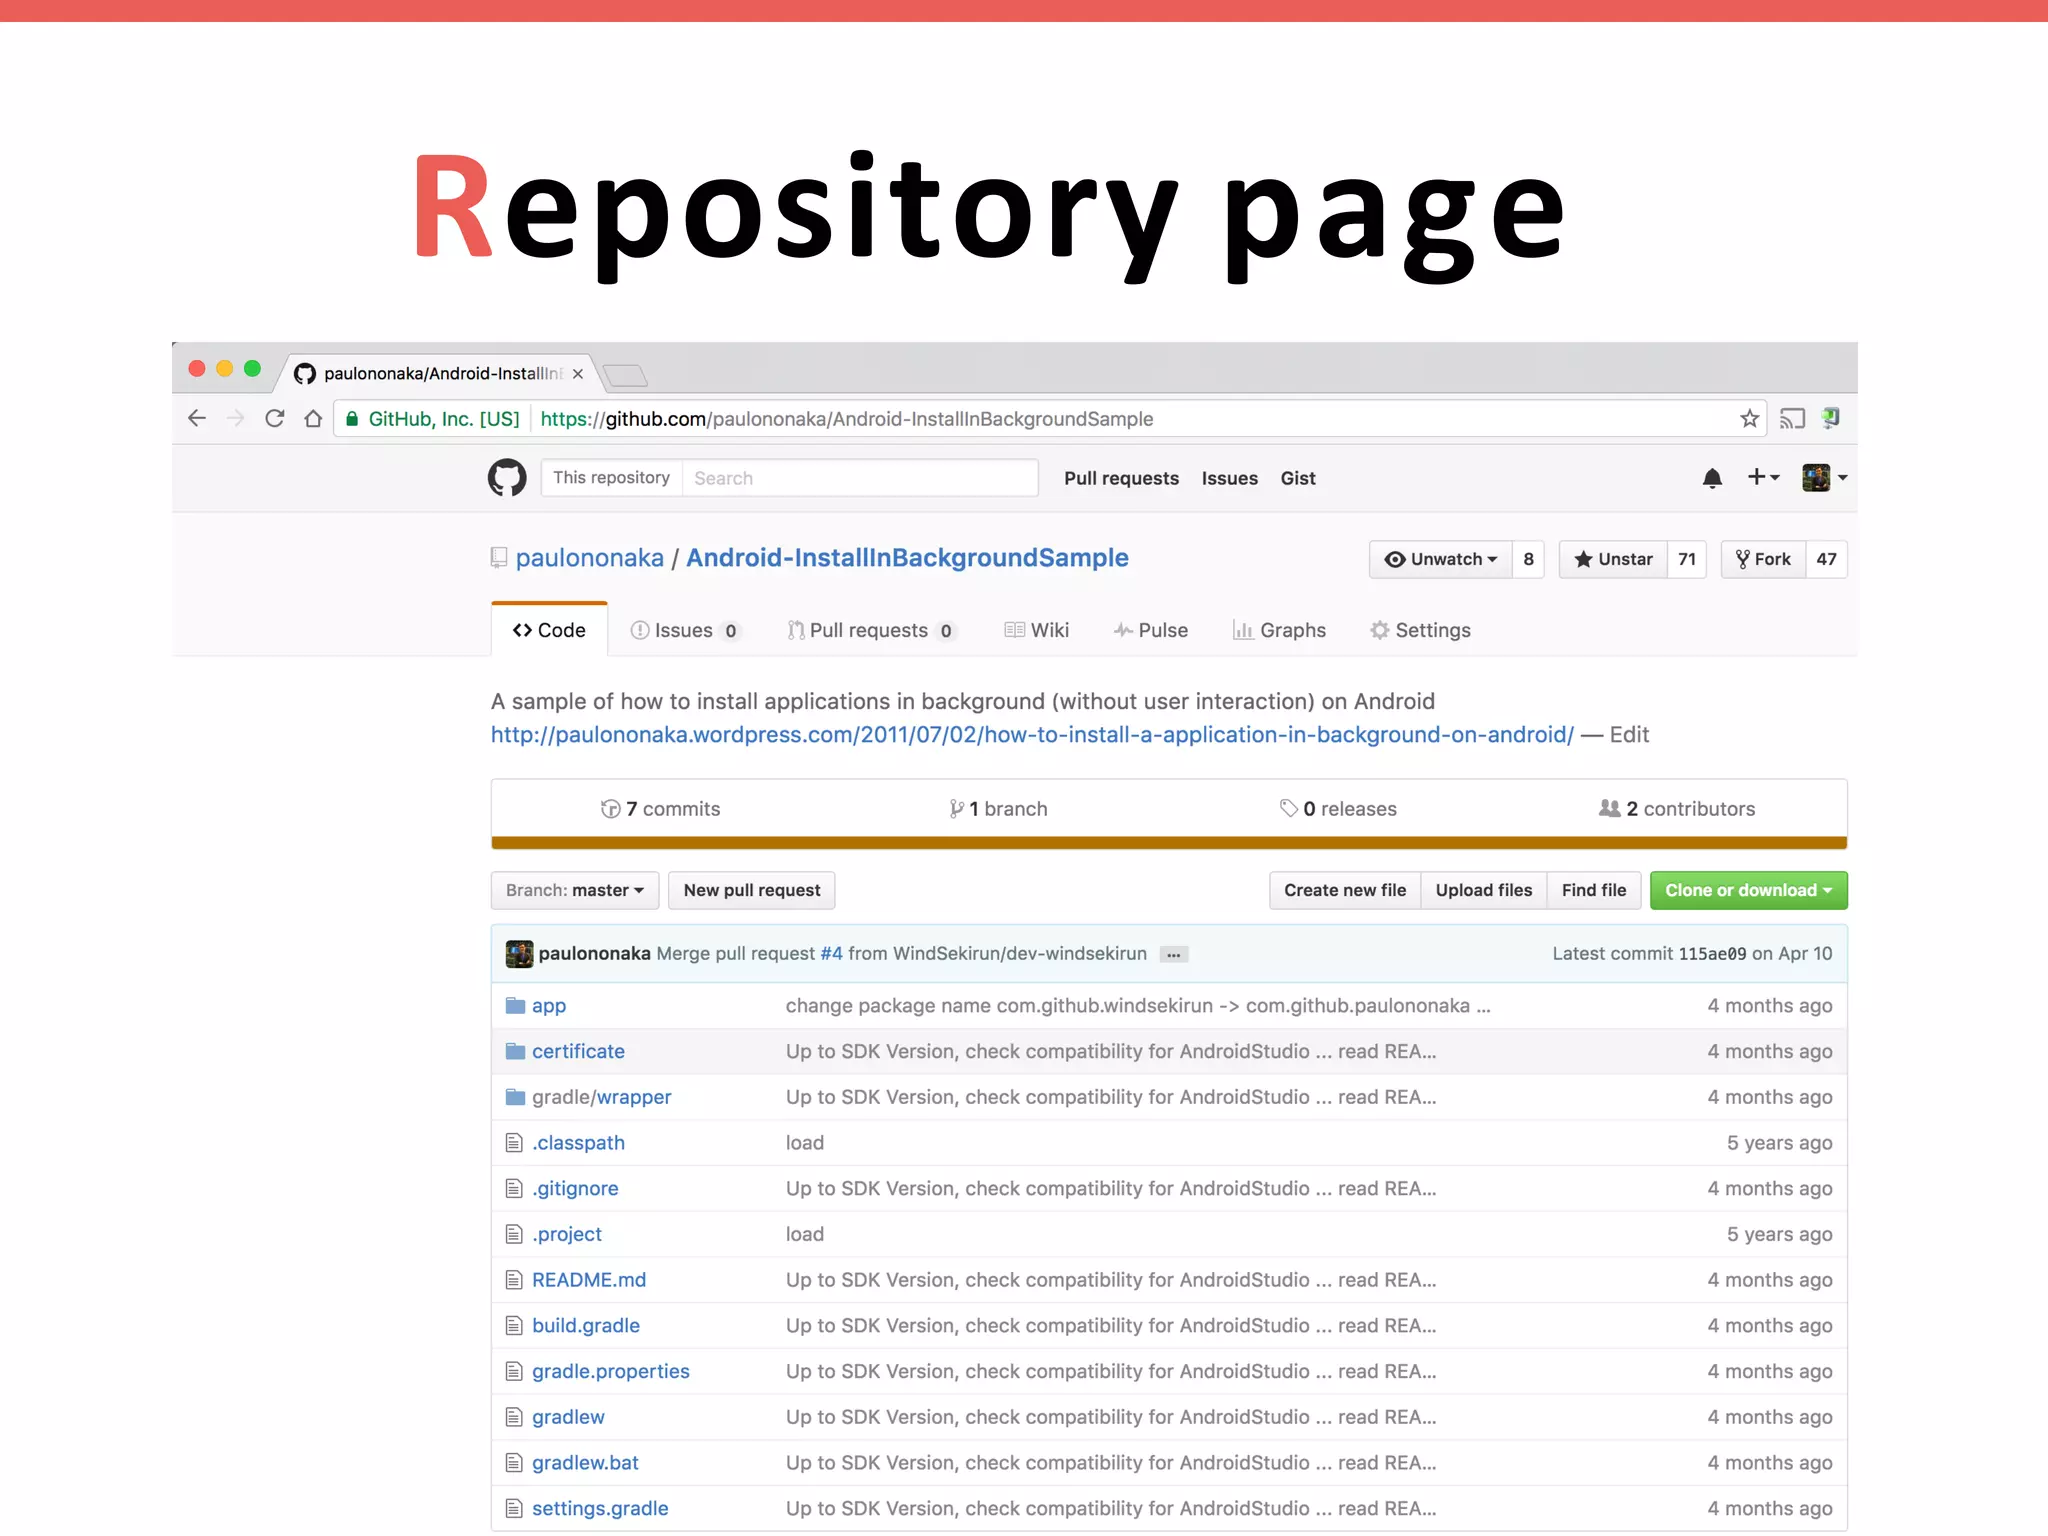View the 0 releases page
2048x1536 pixels.
pyautogui.click(x=1338, y=809)
